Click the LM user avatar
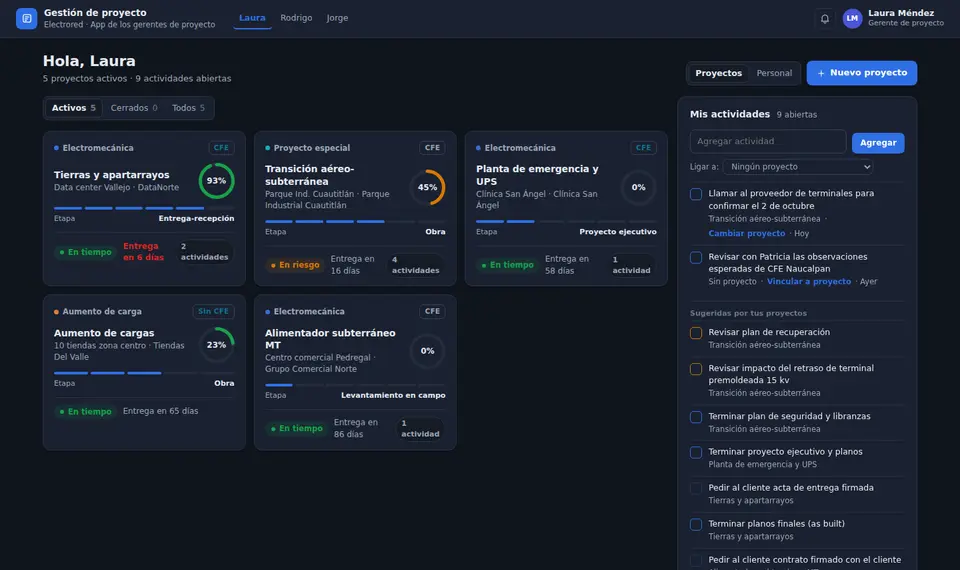The width and height of the screenshot is (960, 570). (x=852, y=18)
